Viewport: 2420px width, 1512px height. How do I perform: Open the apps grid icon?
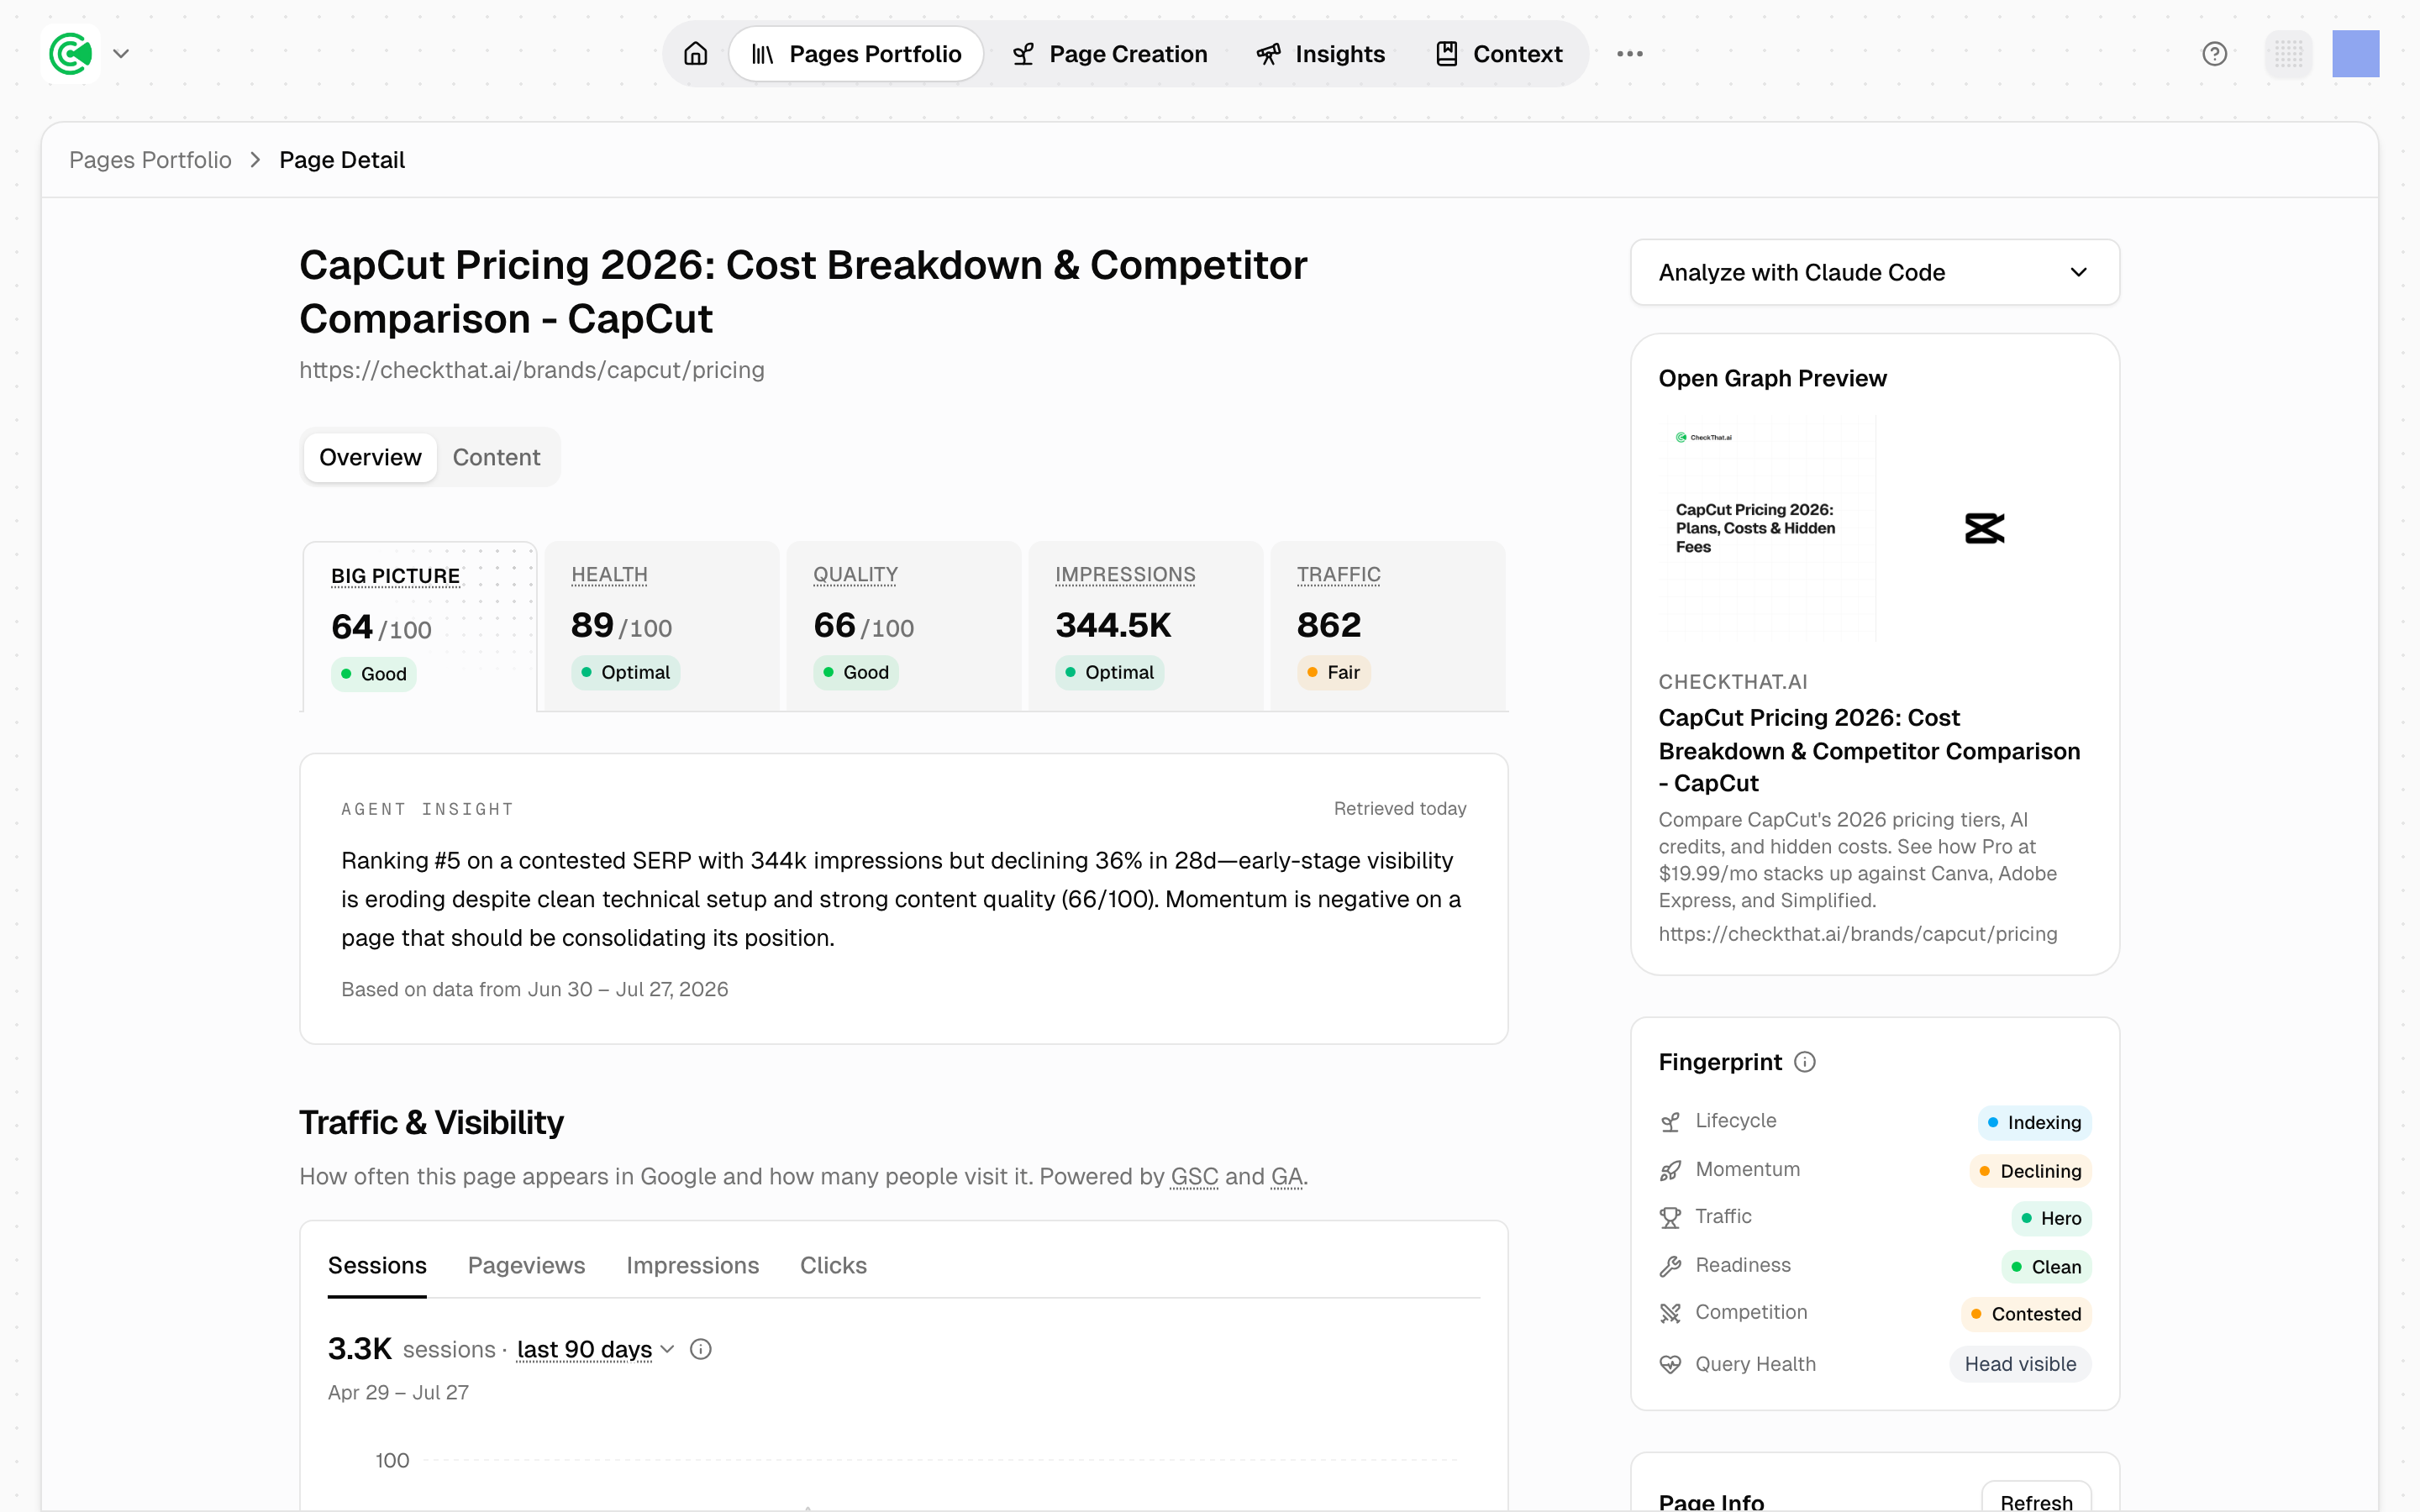[2289, 54]
